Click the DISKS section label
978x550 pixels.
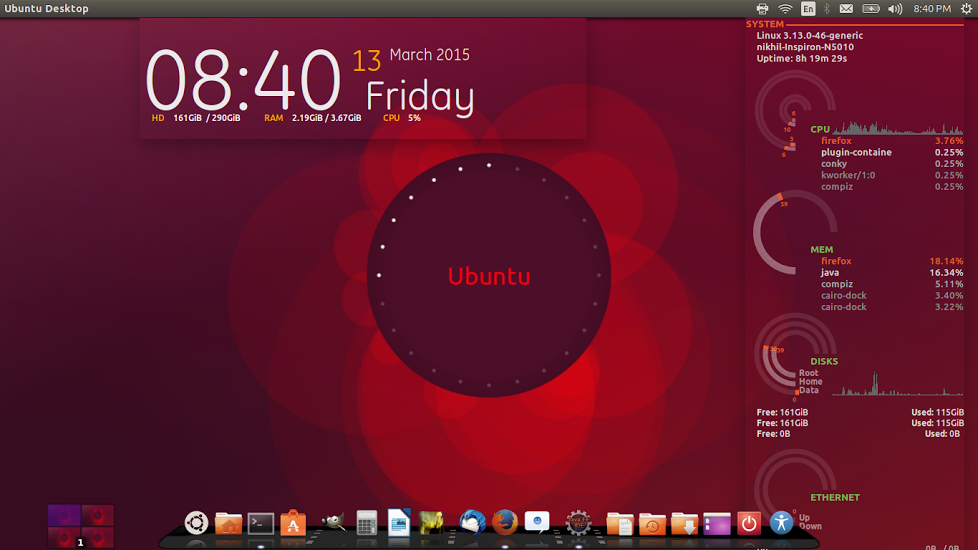coord(824,362)
